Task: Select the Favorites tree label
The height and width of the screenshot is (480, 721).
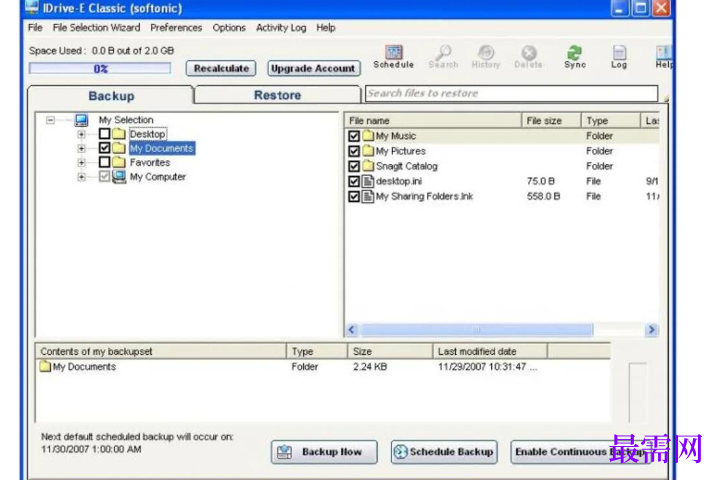Action: (150, 162)
